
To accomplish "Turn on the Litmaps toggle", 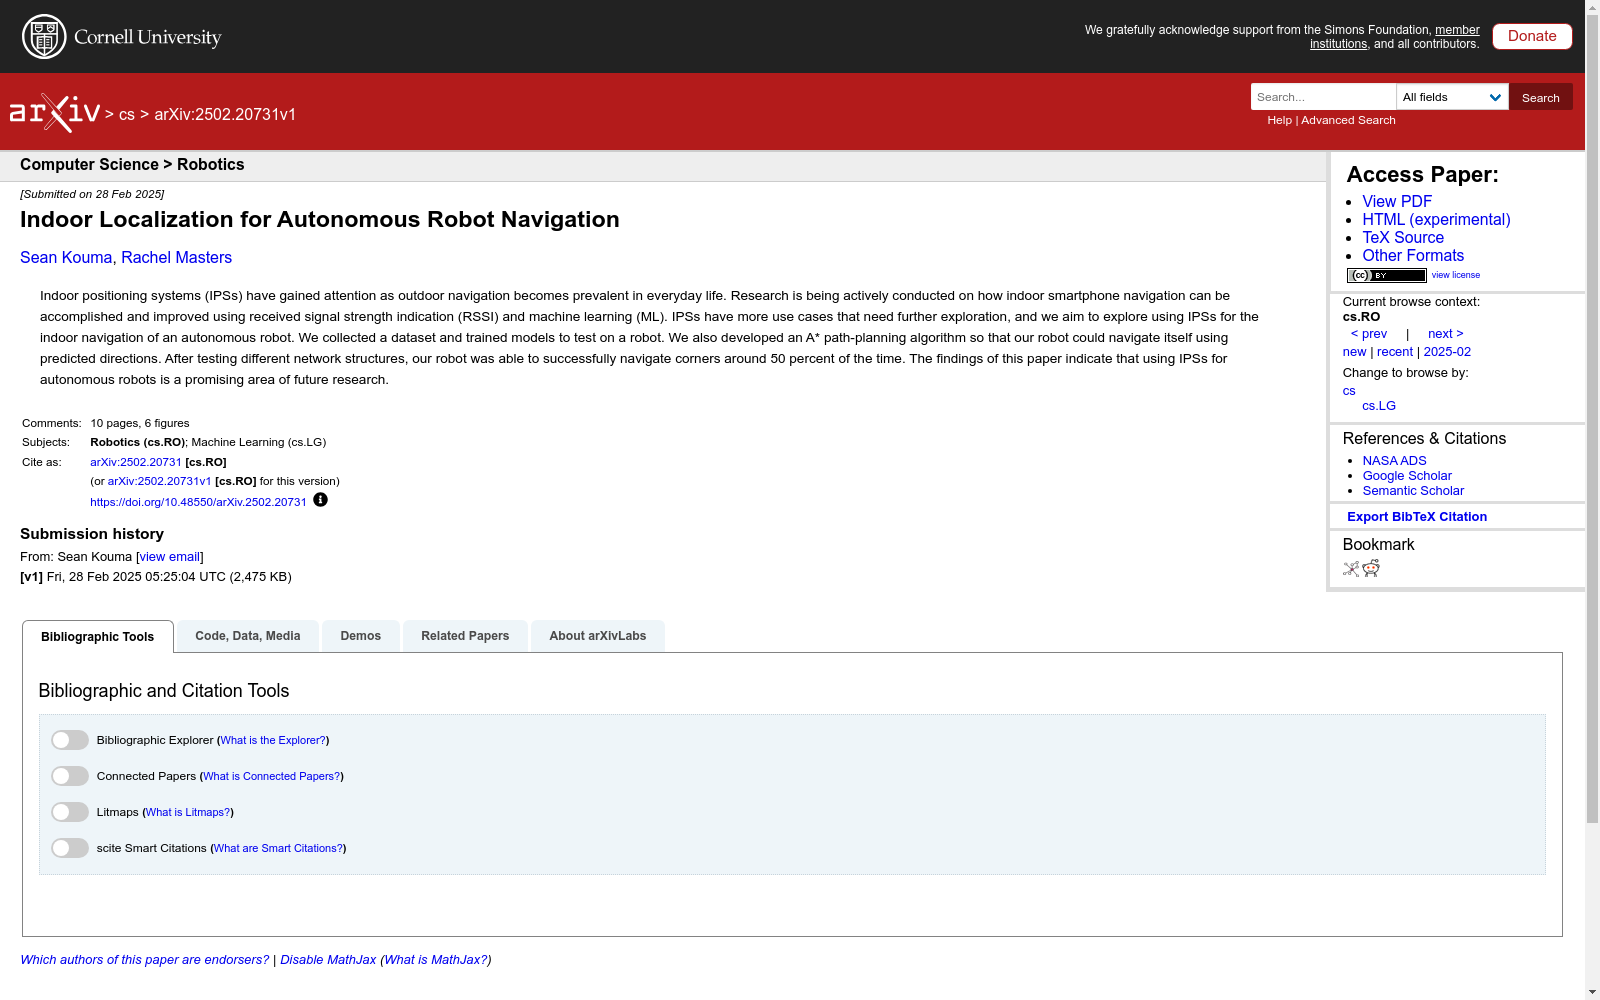I will click(70, 812).
